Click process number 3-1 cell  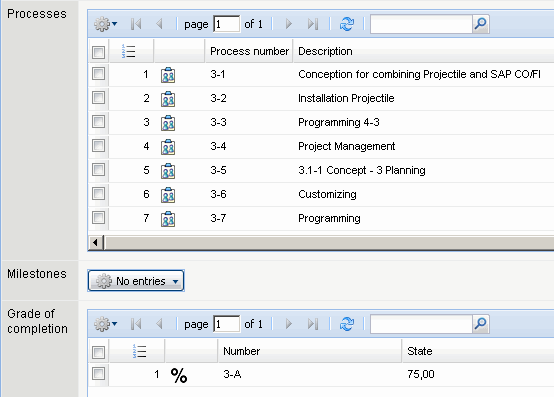coord(218,74)
